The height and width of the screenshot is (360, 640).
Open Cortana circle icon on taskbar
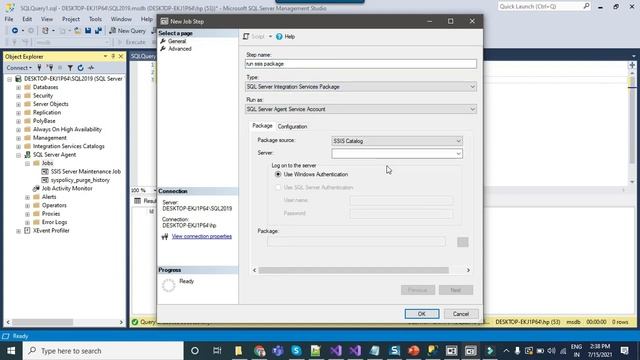195,351
